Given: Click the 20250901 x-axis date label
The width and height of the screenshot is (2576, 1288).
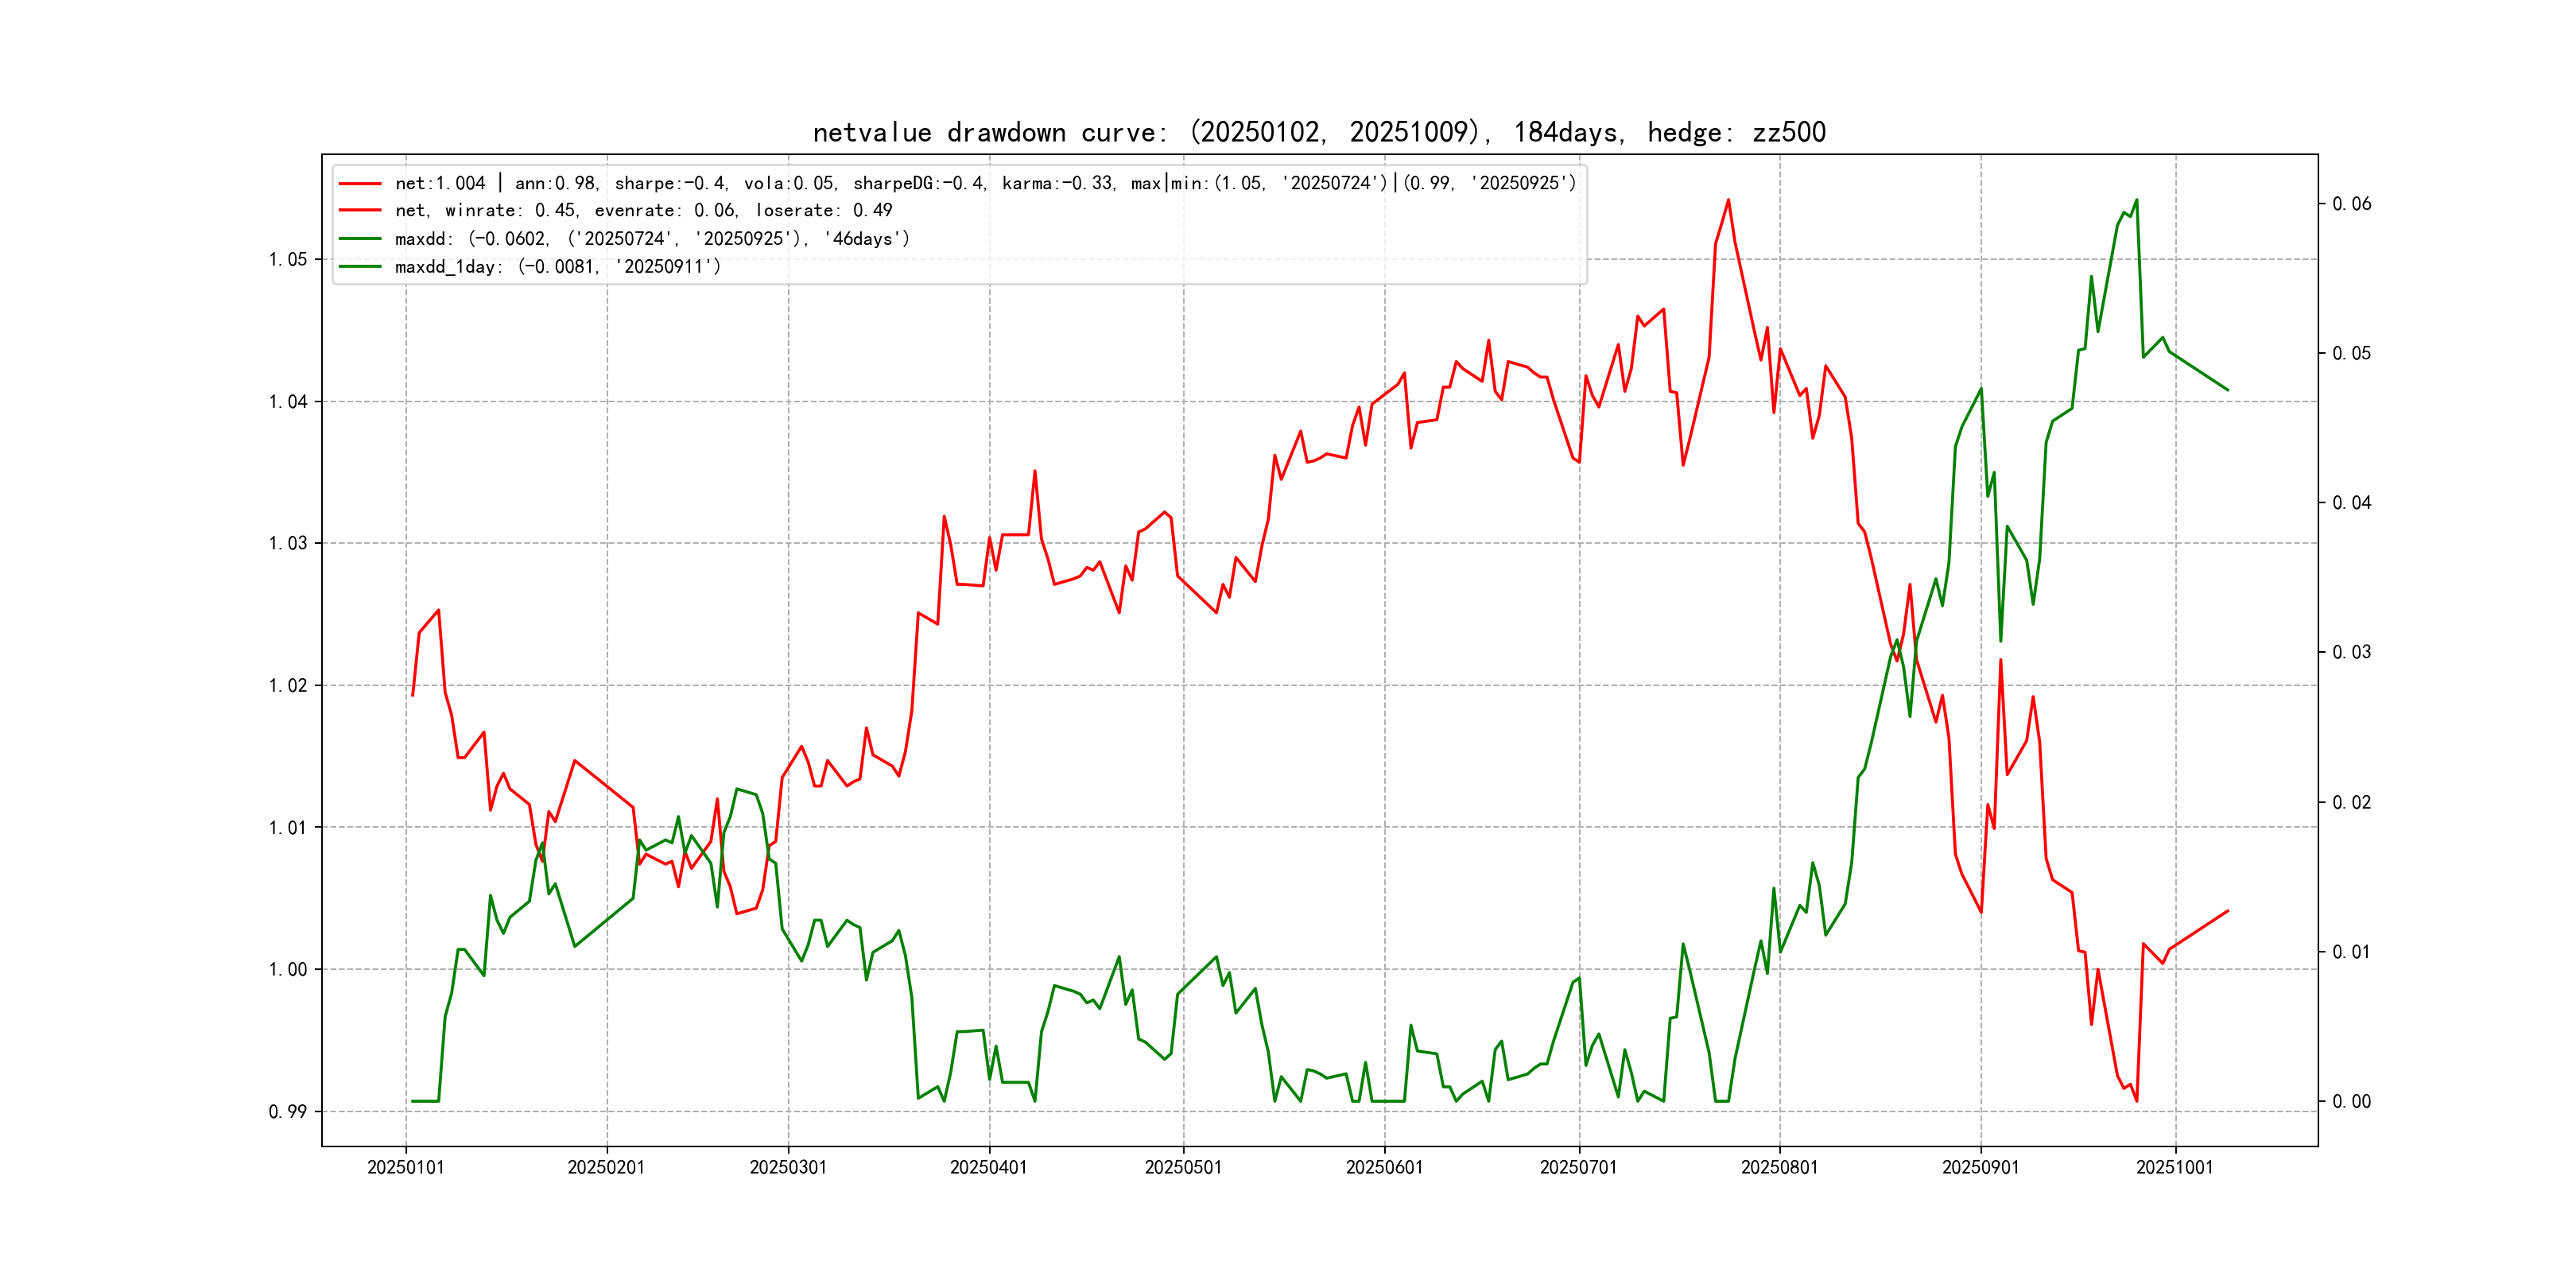Looking at the screenshot, I should point(1980,1168).
